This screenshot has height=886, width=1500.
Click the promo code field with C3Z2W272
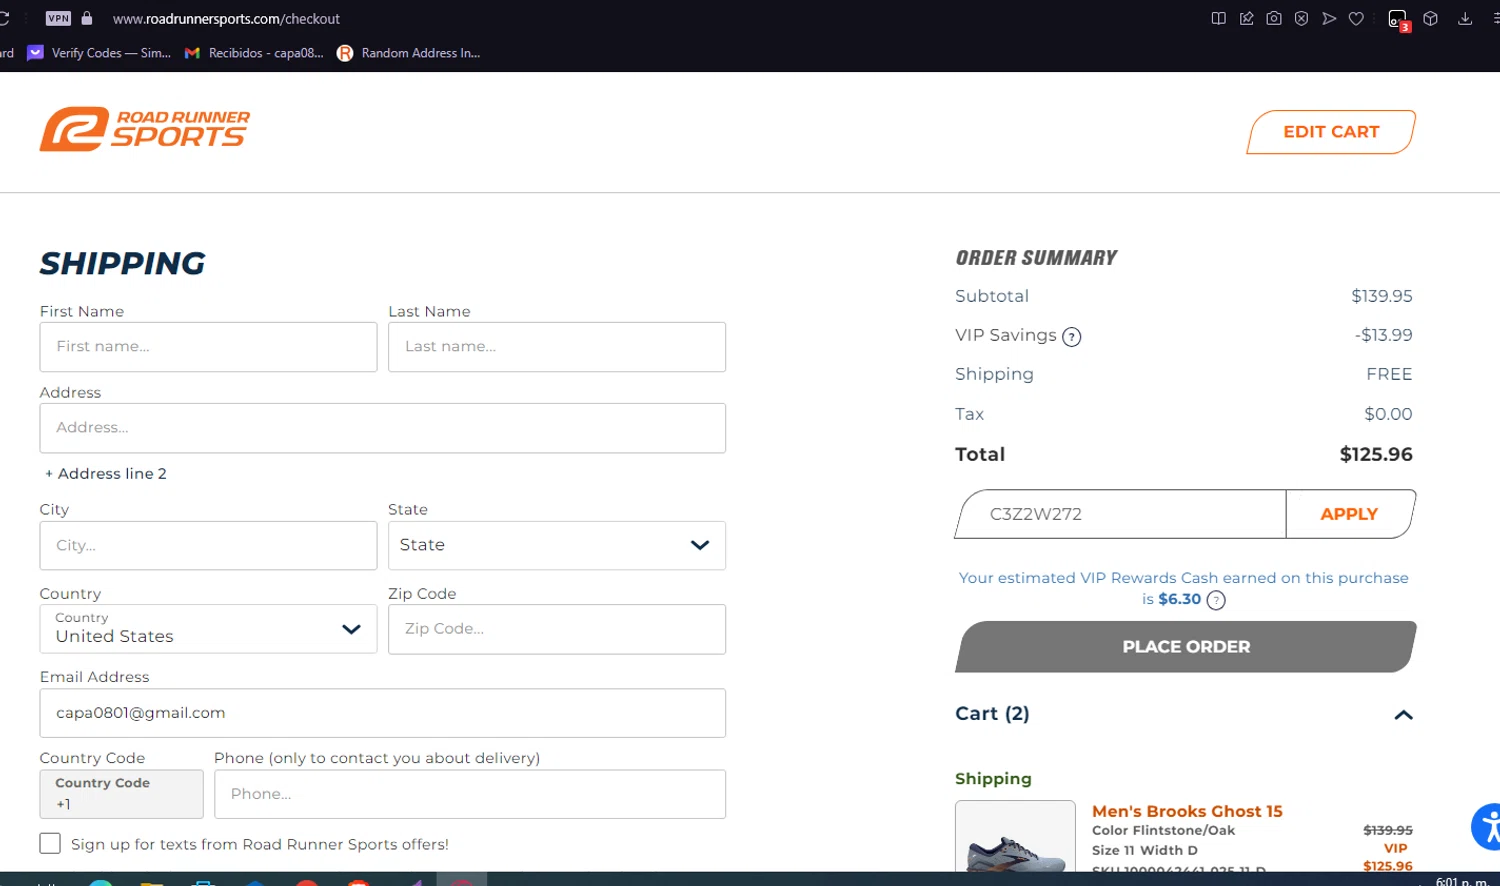tap(1122, 514)
